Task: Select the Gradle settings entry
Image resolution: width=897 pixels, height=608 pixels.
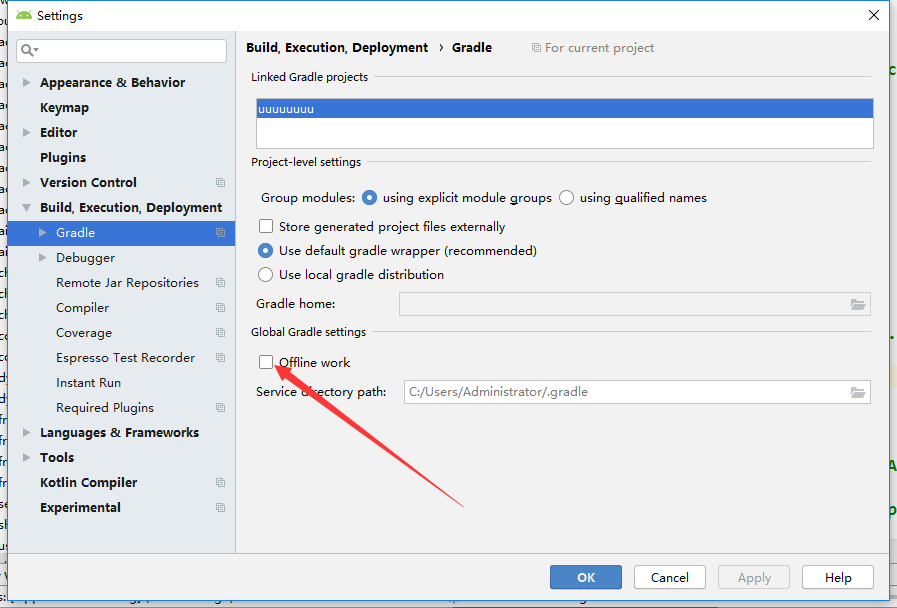Action: click(x=121, y=233)
